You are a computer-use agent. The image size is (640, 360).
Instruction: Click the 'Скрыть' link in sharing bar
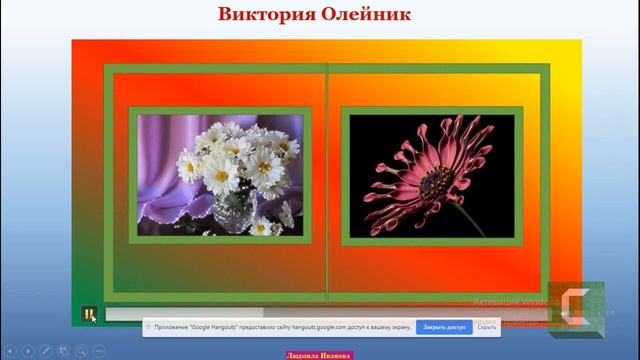pyautogui.click(x=487, y=327)
